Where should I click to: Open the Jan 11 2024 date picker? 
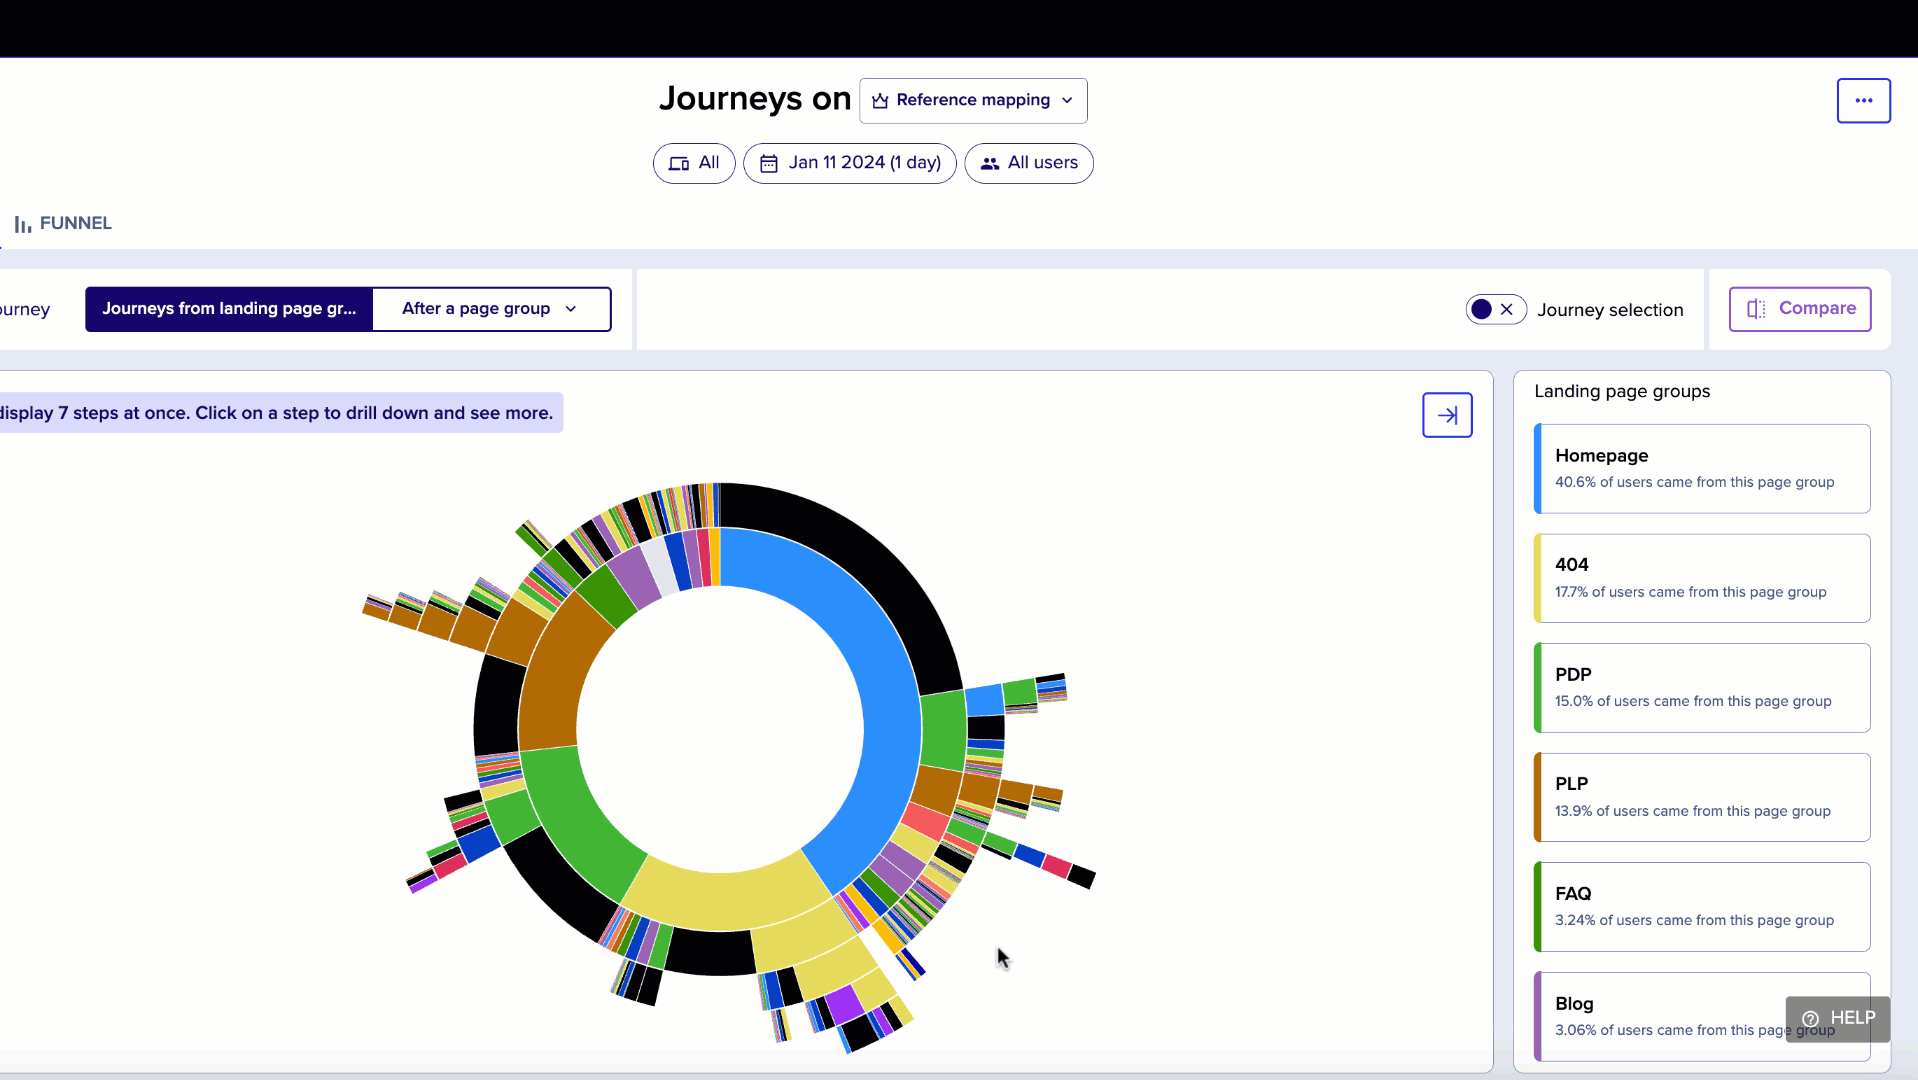[x=850, y=163]
